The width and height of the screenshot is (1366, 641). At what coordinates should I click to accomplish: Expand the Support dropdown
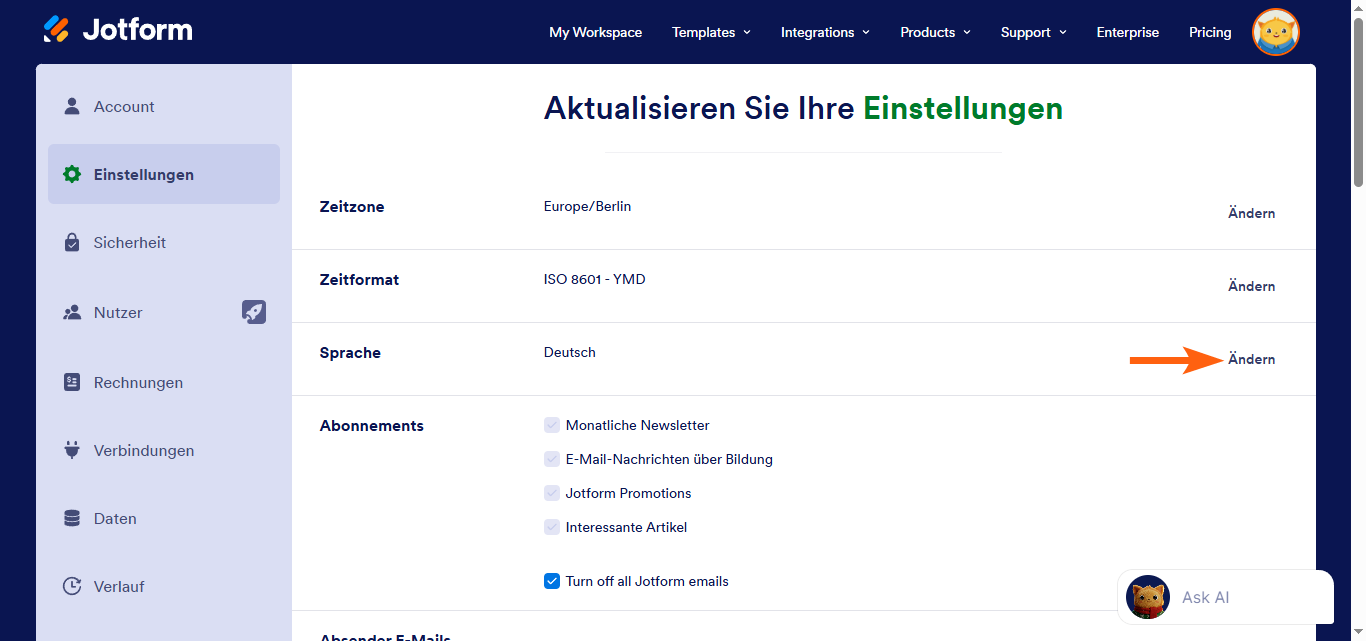click(x=1032, y=32)
